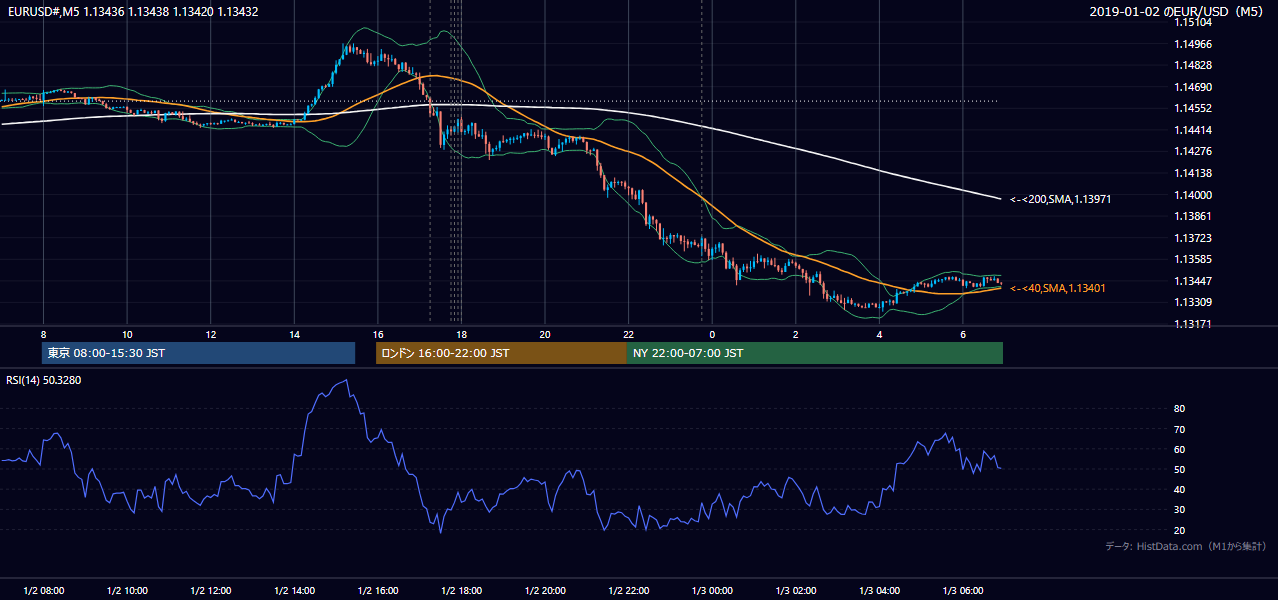Click price axis label 1.14276
This screenshot has height=600, width=1278.
pyautogui.click(x=1193, y=152)
